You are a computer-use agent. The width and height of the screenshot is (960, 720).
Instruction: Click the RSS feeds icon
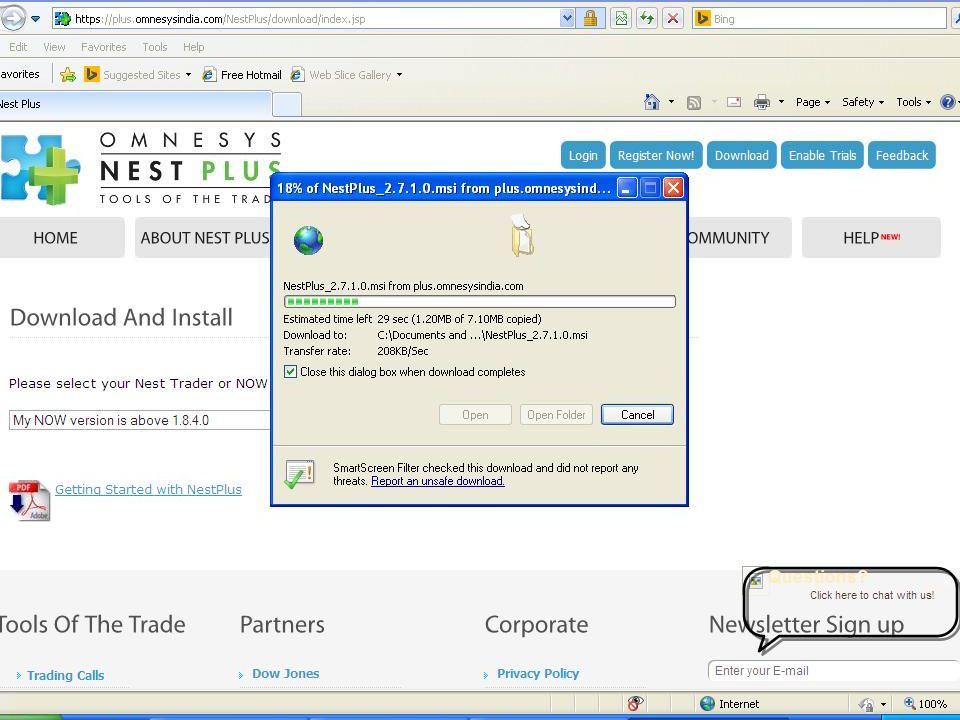tap(694, 102)
